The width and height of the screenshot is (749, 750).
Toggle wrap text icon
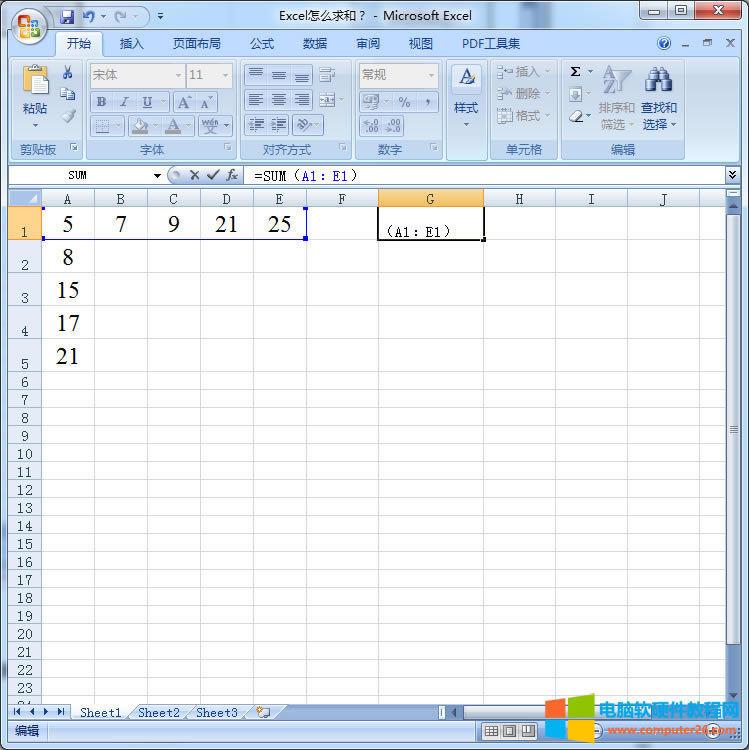pyautogui.click(x=327, y=74)
